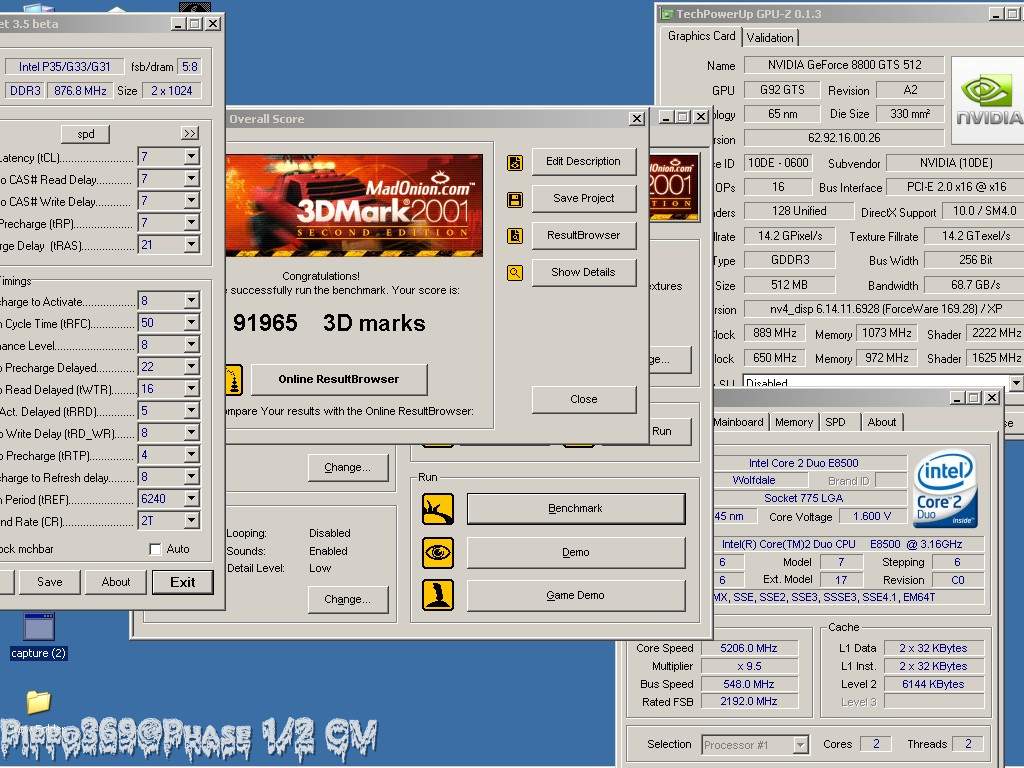Click the Demo button

click(x=576, y=552)
